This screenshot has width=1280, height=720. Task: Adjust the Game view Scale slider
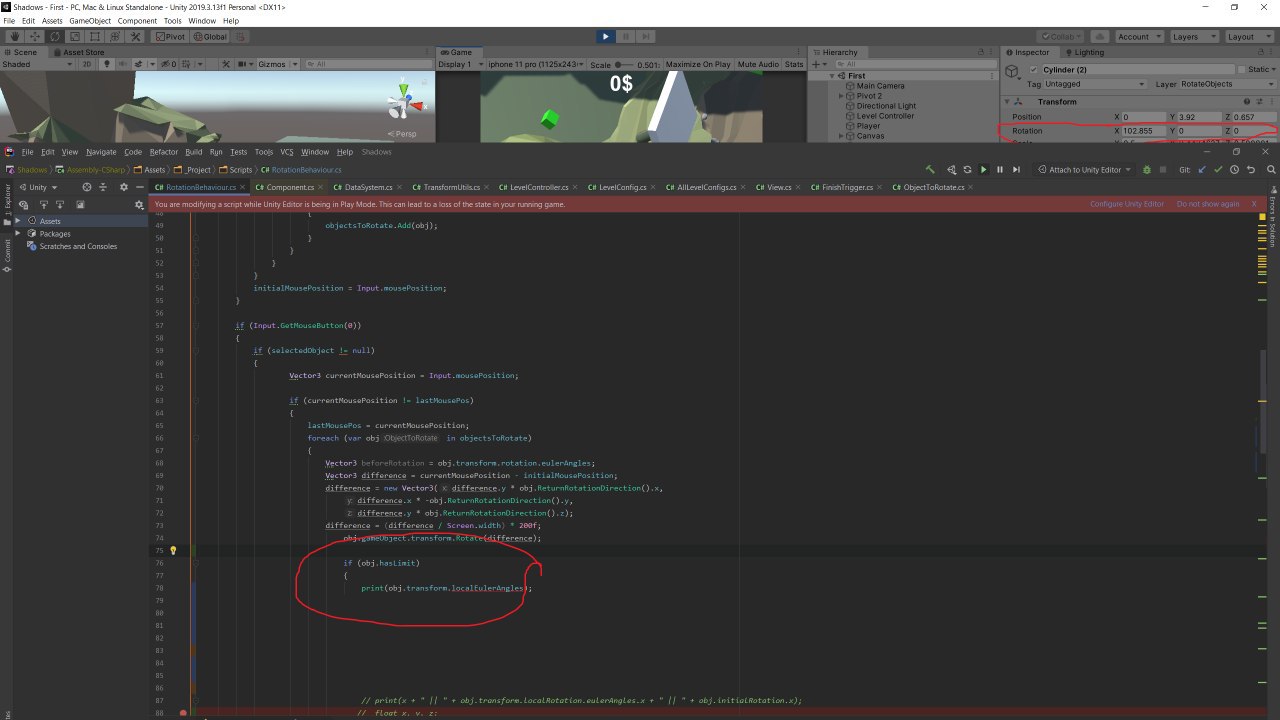pyautogui.click(x=627, y=64)
